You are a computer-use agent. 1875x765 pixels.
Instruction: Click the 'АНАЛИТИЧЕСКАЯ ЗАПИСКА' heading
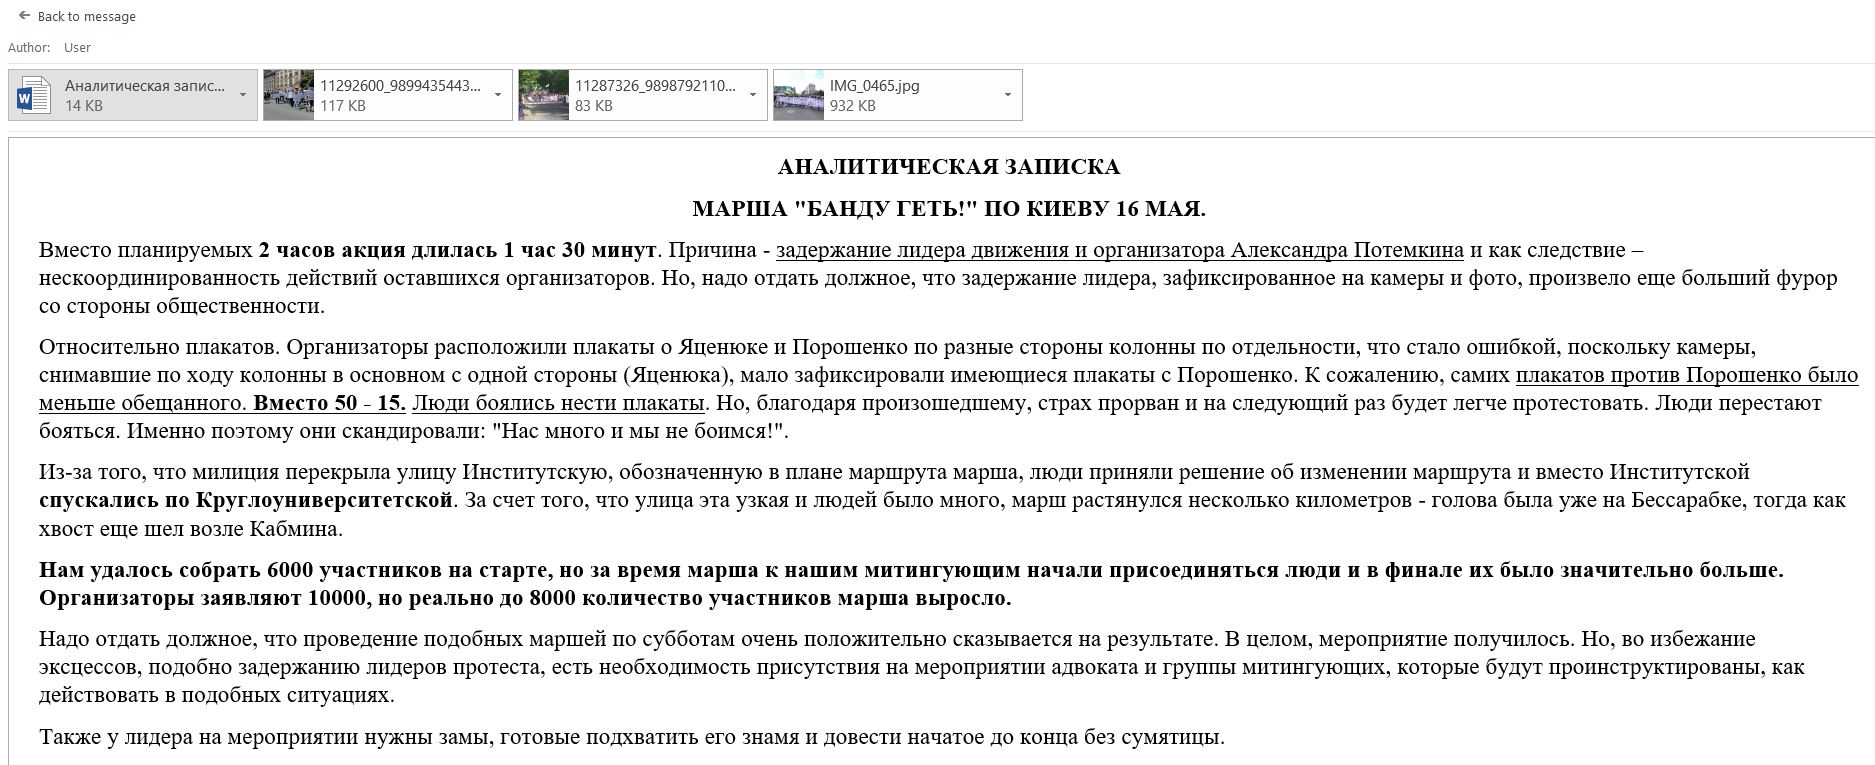pos(948,167)
